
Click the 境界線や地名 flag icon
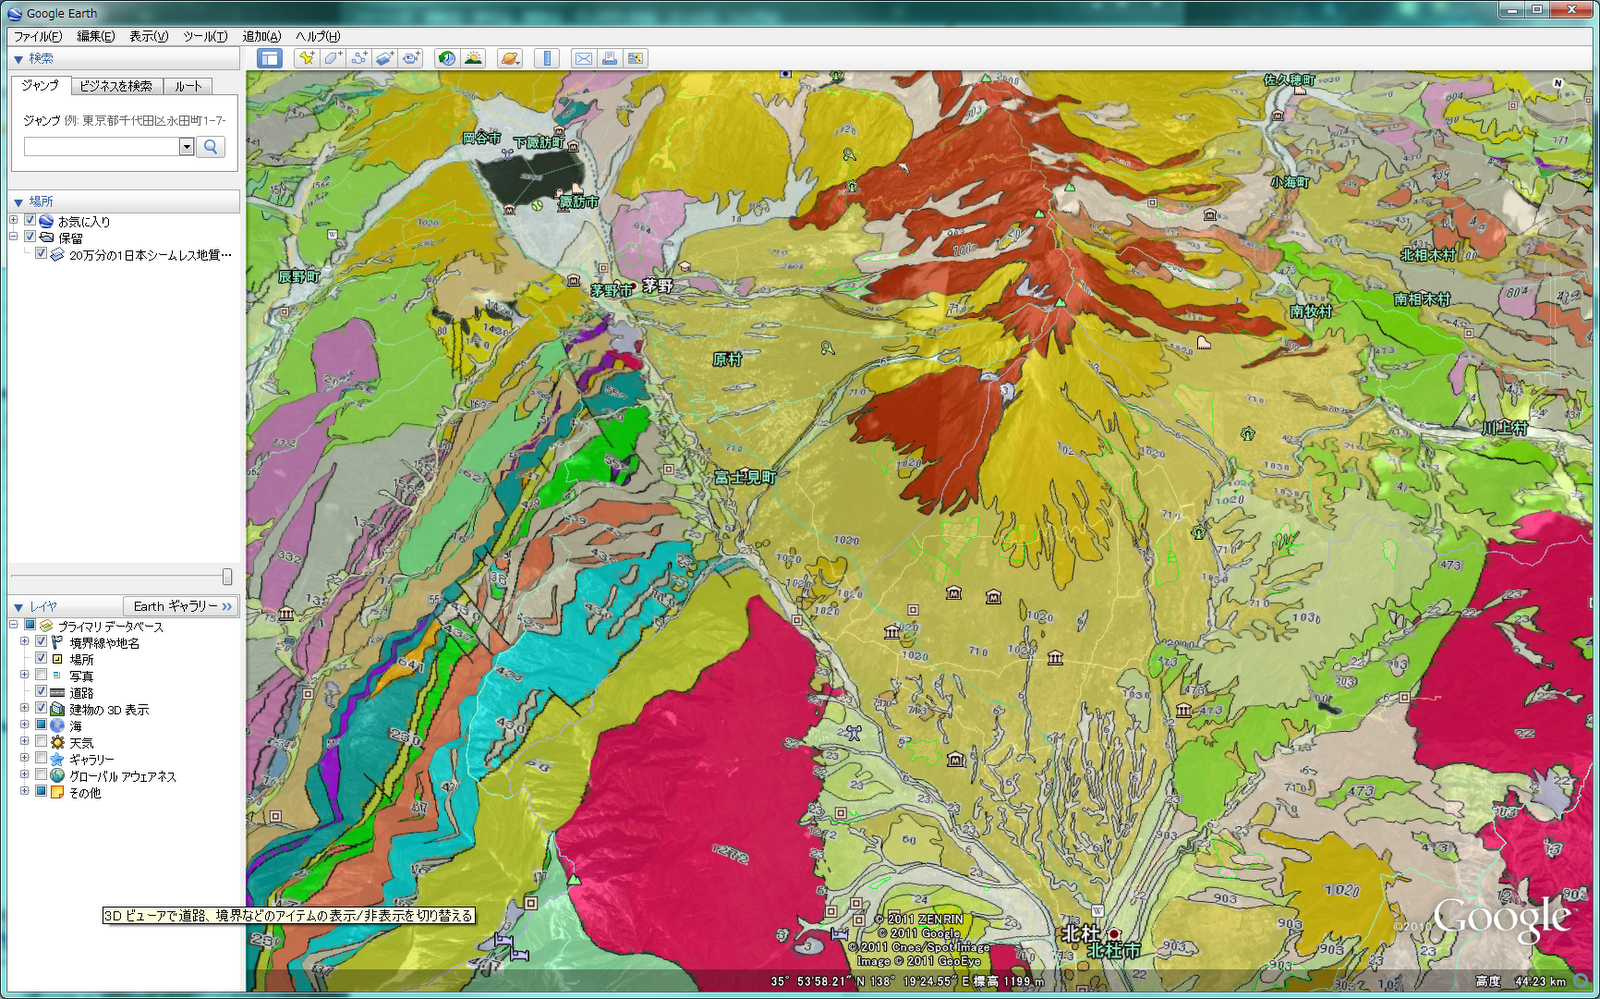tap(57, 643)
